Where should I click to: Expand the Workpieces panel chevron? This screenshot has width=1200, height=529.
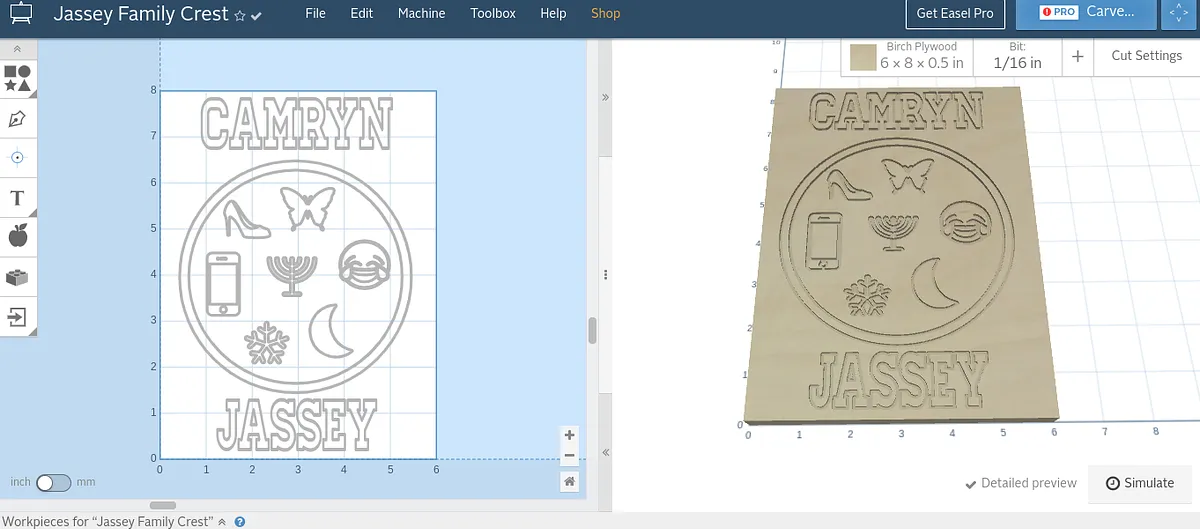click(222, 522)
